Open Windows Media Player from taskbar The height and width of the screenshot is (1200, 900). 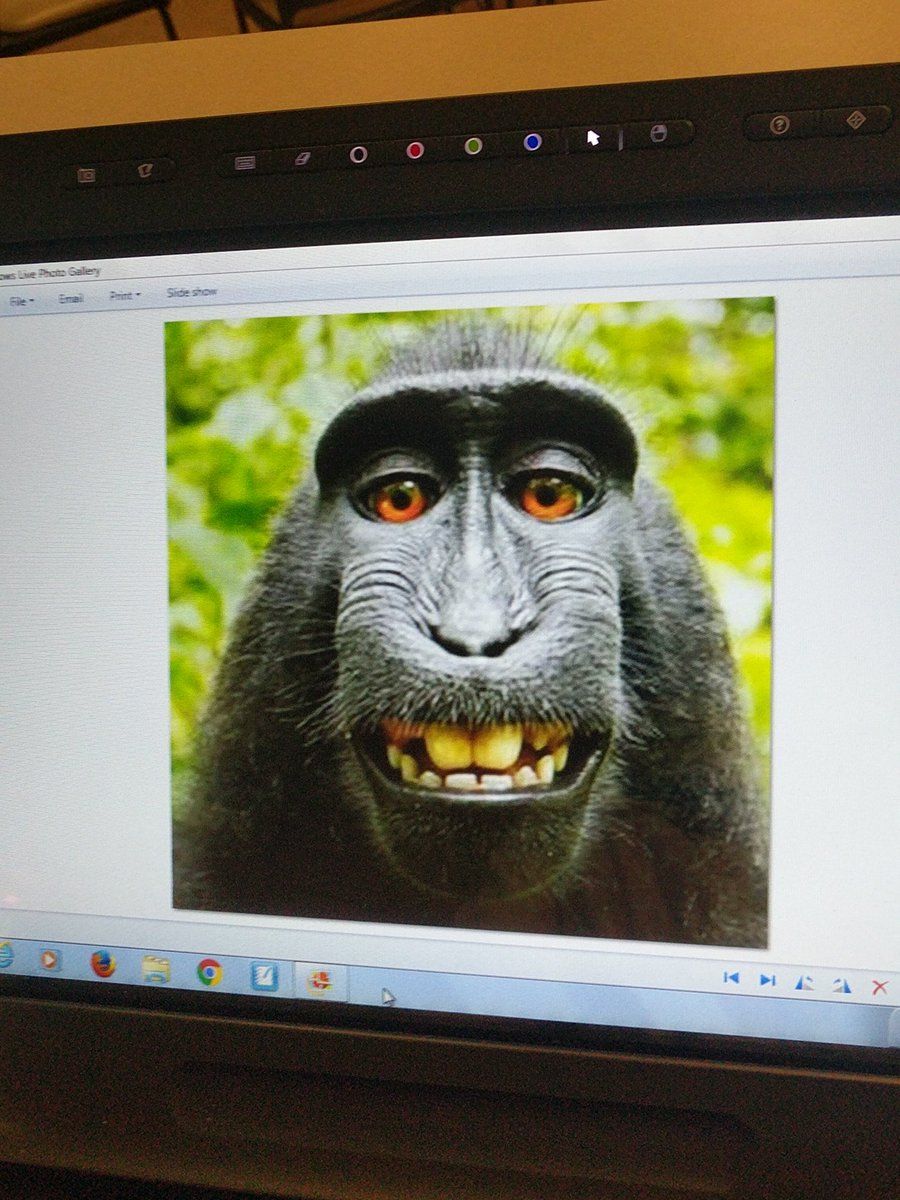(50, 960)
